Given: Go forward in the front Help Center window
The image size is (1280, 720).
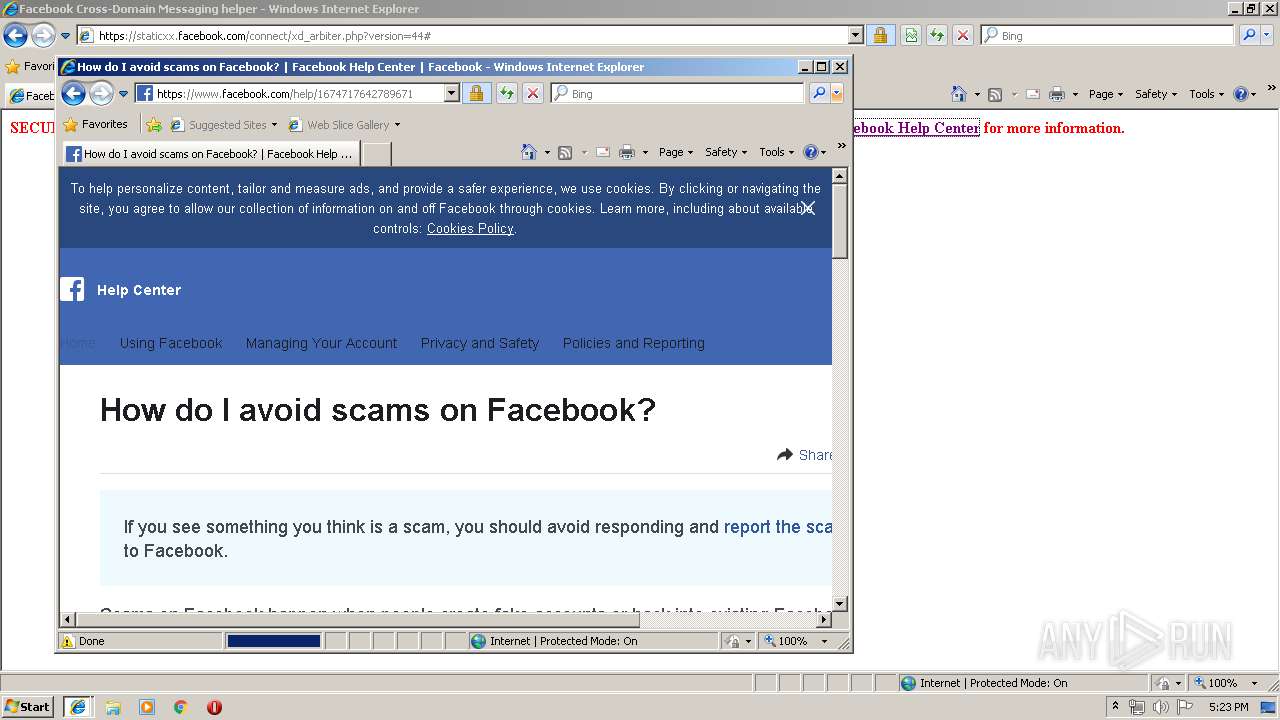Looking at the screenshot, I should 101,94.
